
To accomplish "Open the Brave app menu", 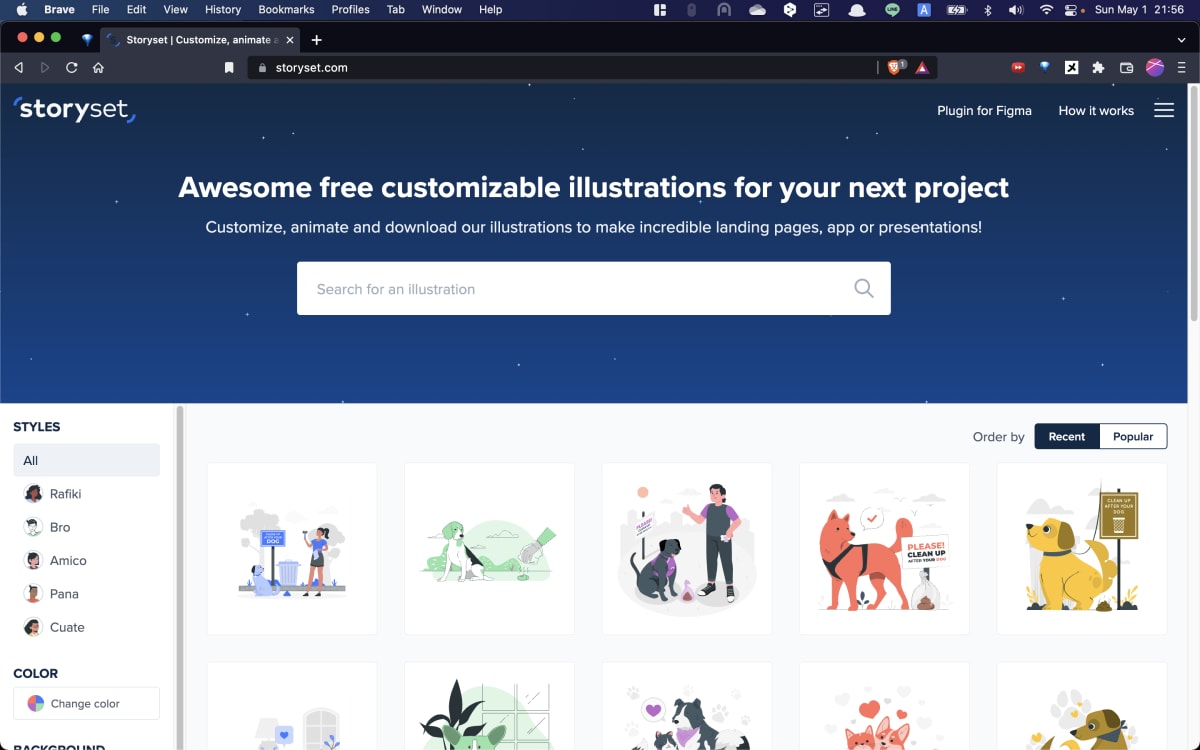I will click(x=59, y=10).
